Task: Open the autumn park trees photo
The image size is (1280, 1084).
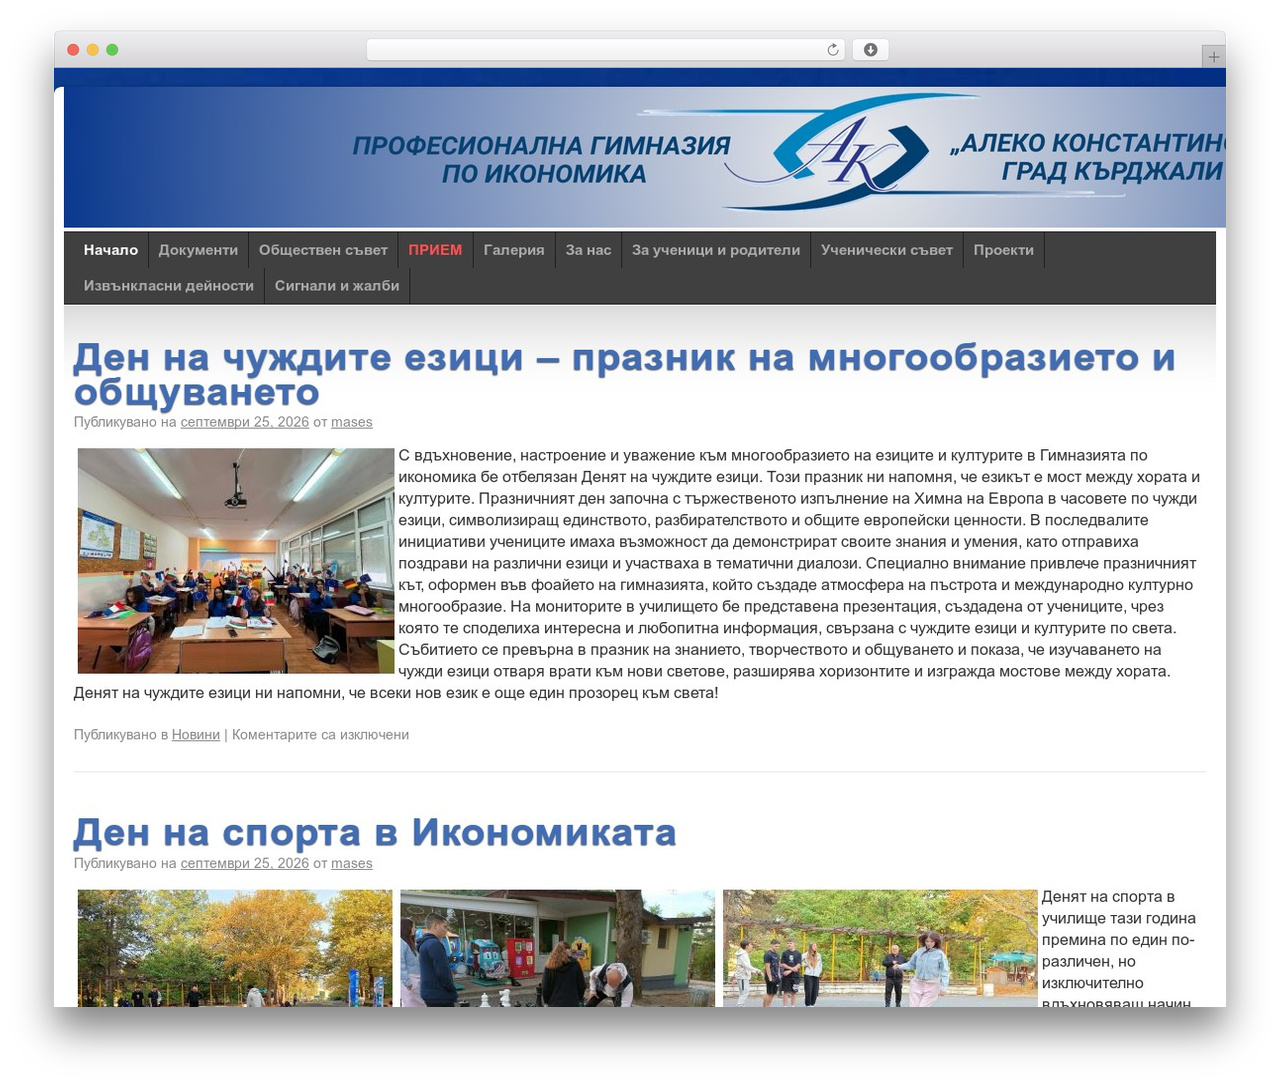Action: [235, 948]
